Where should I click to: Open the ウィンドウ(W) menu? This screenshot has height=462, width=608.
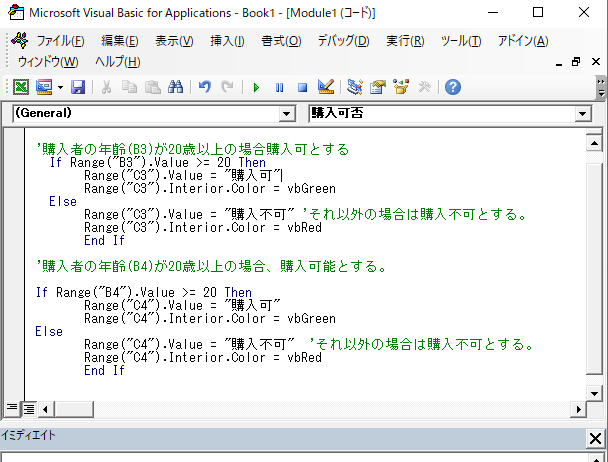[x=48, y=62]
